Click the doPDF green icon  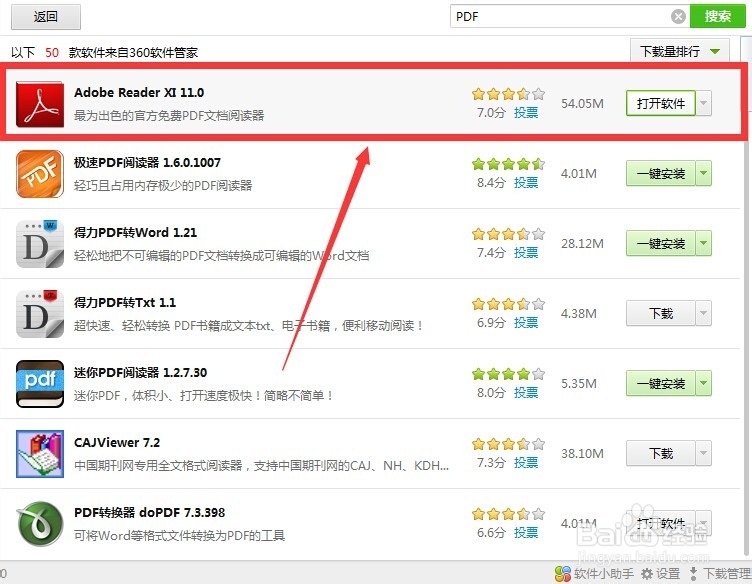(x=40, y=524)
